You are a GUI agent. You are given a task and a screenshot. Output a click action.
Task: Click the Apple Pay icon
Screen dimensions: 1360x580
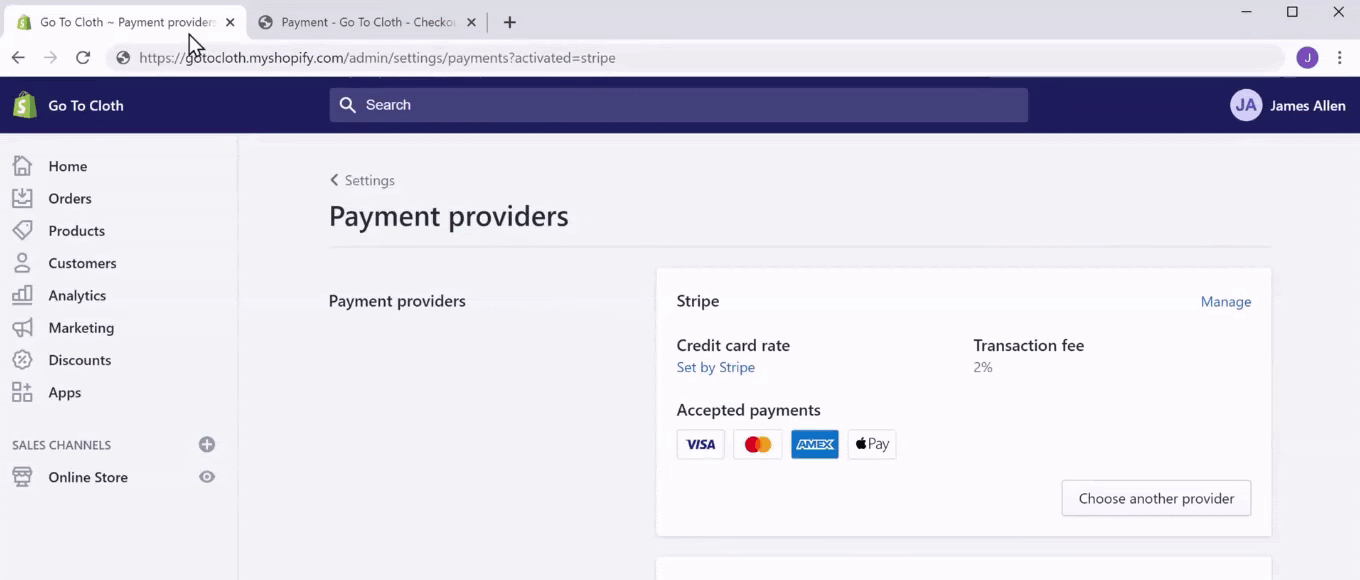point(872,444)
